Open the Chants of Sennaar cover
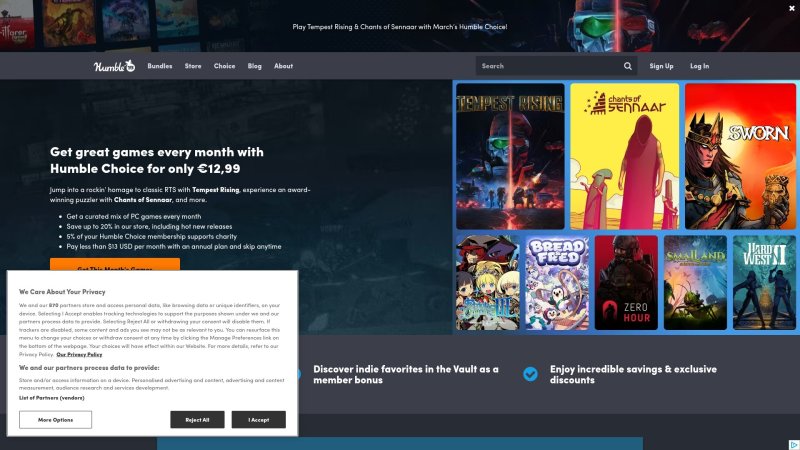Viewport: 800px width, 450px height. coord(624,156)
